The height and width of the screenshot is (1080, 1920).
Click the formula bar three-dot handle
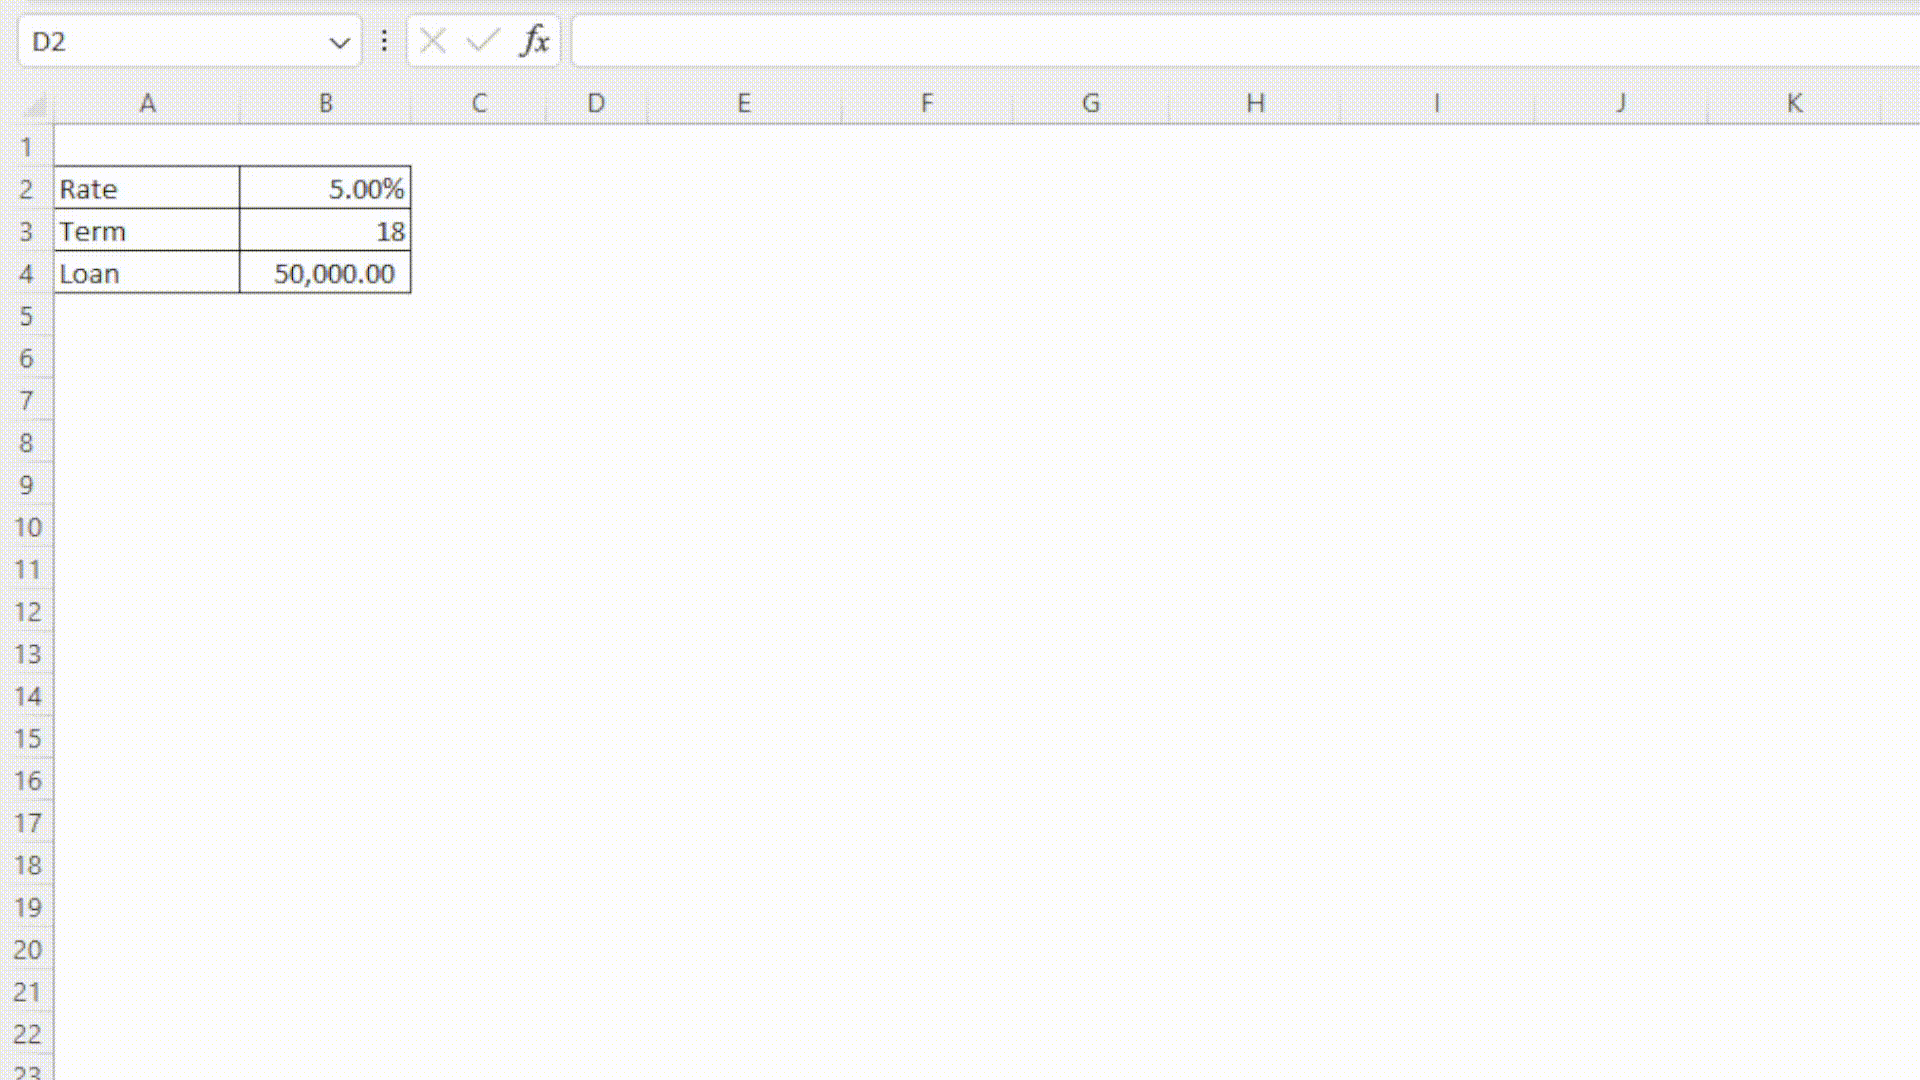coord(384,41)
